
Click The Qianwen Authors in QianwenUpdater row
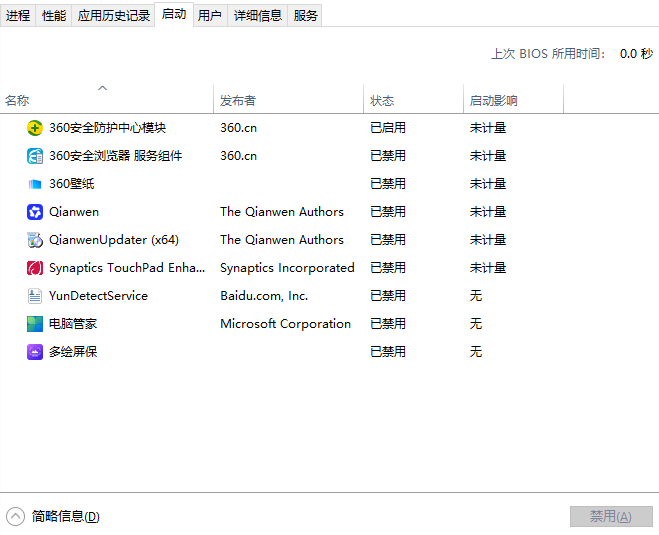pos(282,240)
